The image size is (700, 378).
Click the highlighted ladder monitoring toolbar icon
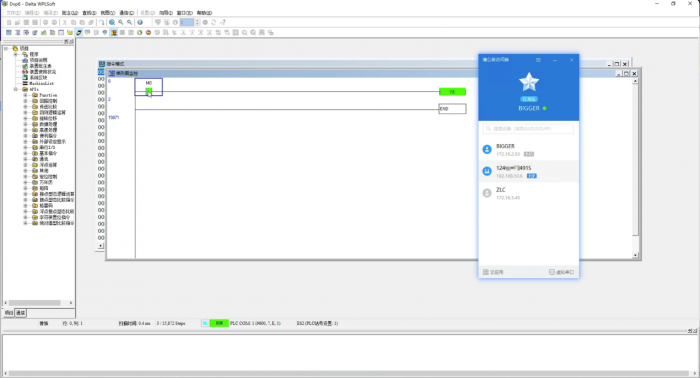click(114, 33)
